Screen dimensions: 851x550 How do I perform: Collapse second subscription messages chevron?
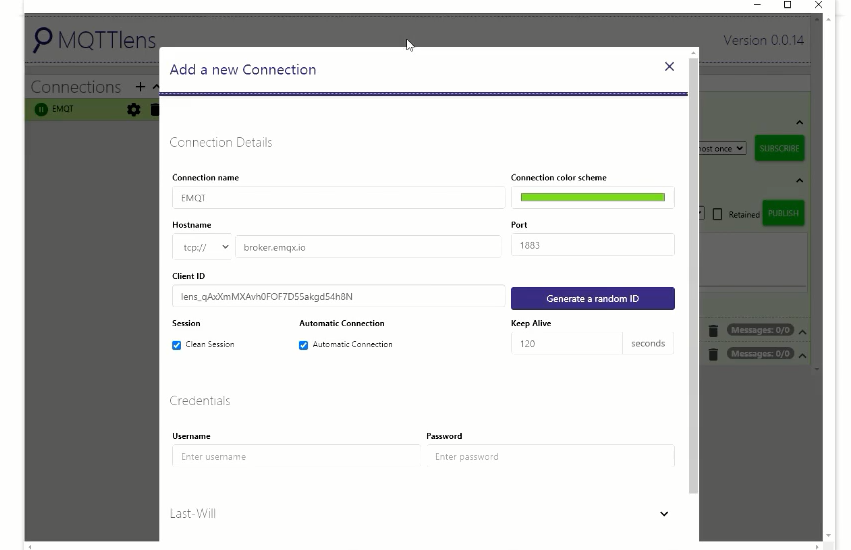pyautogui.click(x=803, y=355)
